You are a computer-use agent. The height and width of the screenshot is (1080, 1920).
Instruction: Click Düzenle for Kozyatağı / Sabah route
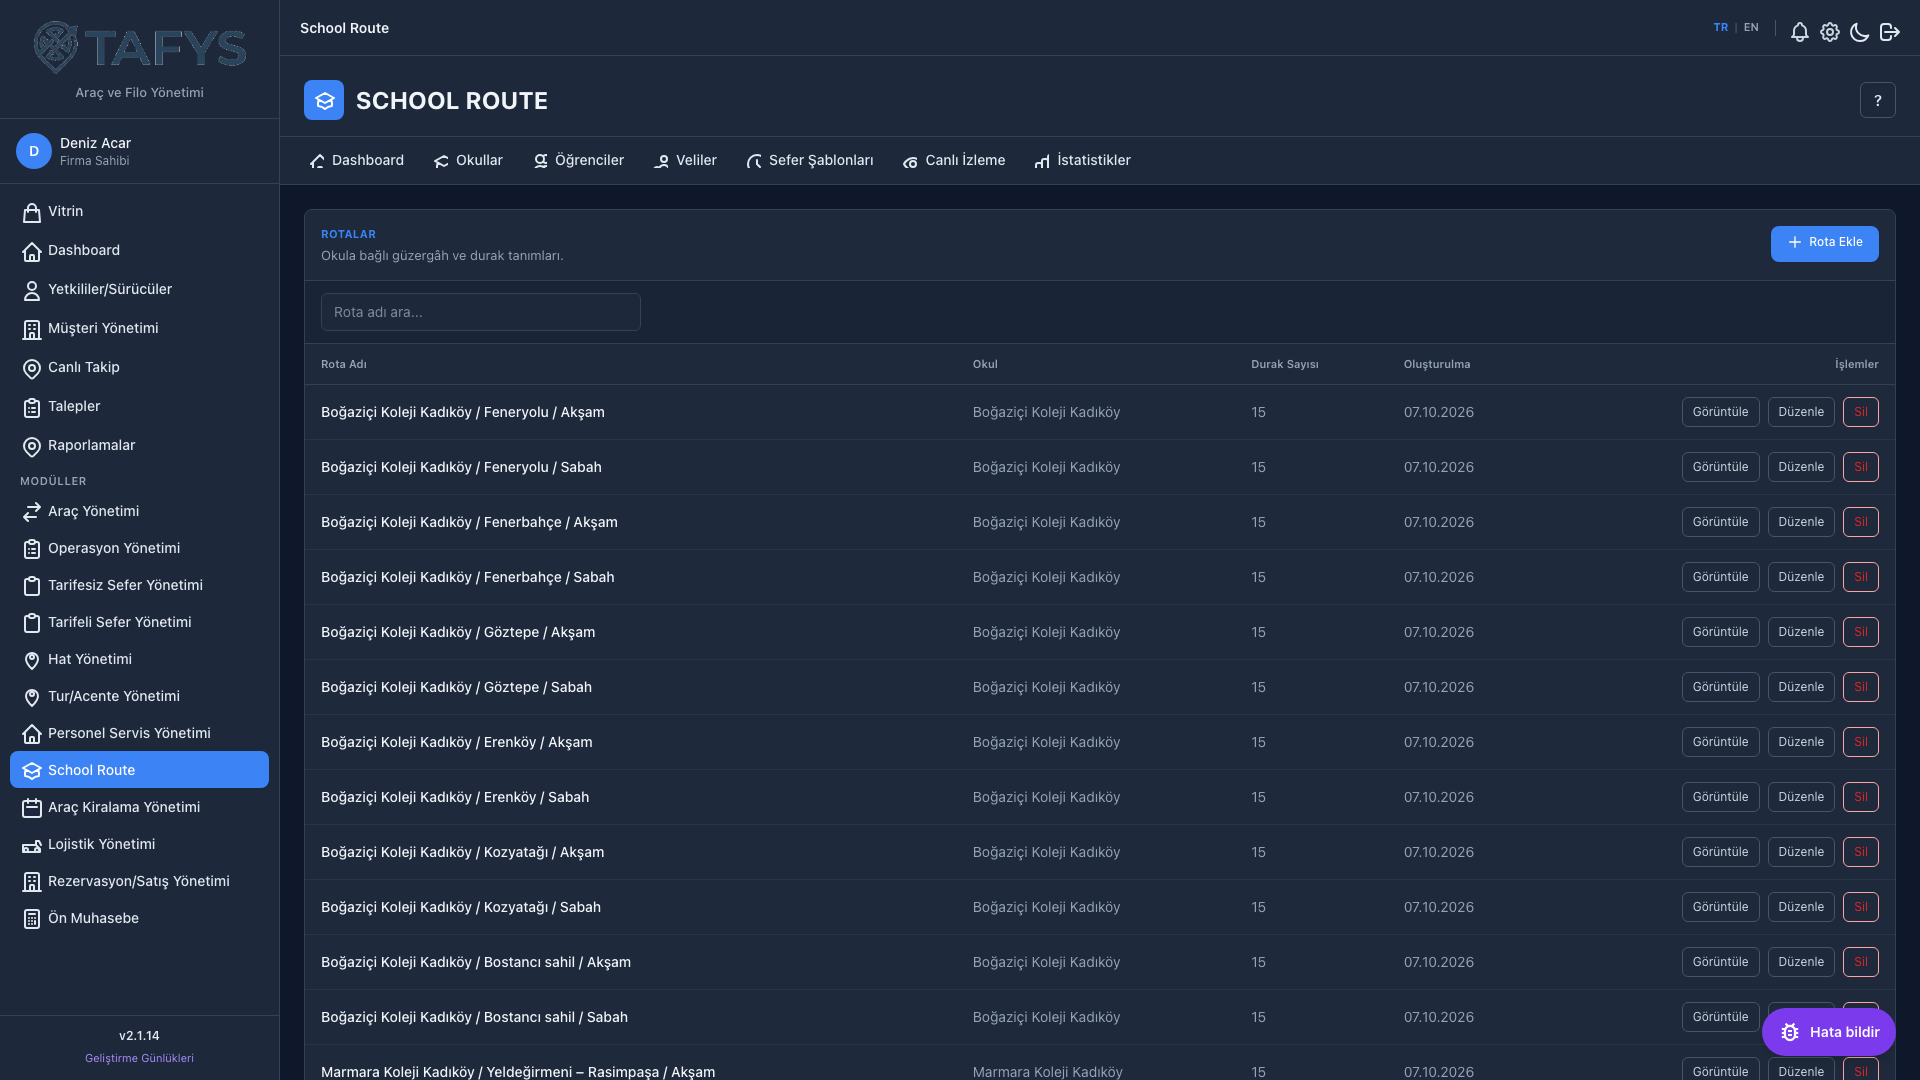(x=1801, y=907)
